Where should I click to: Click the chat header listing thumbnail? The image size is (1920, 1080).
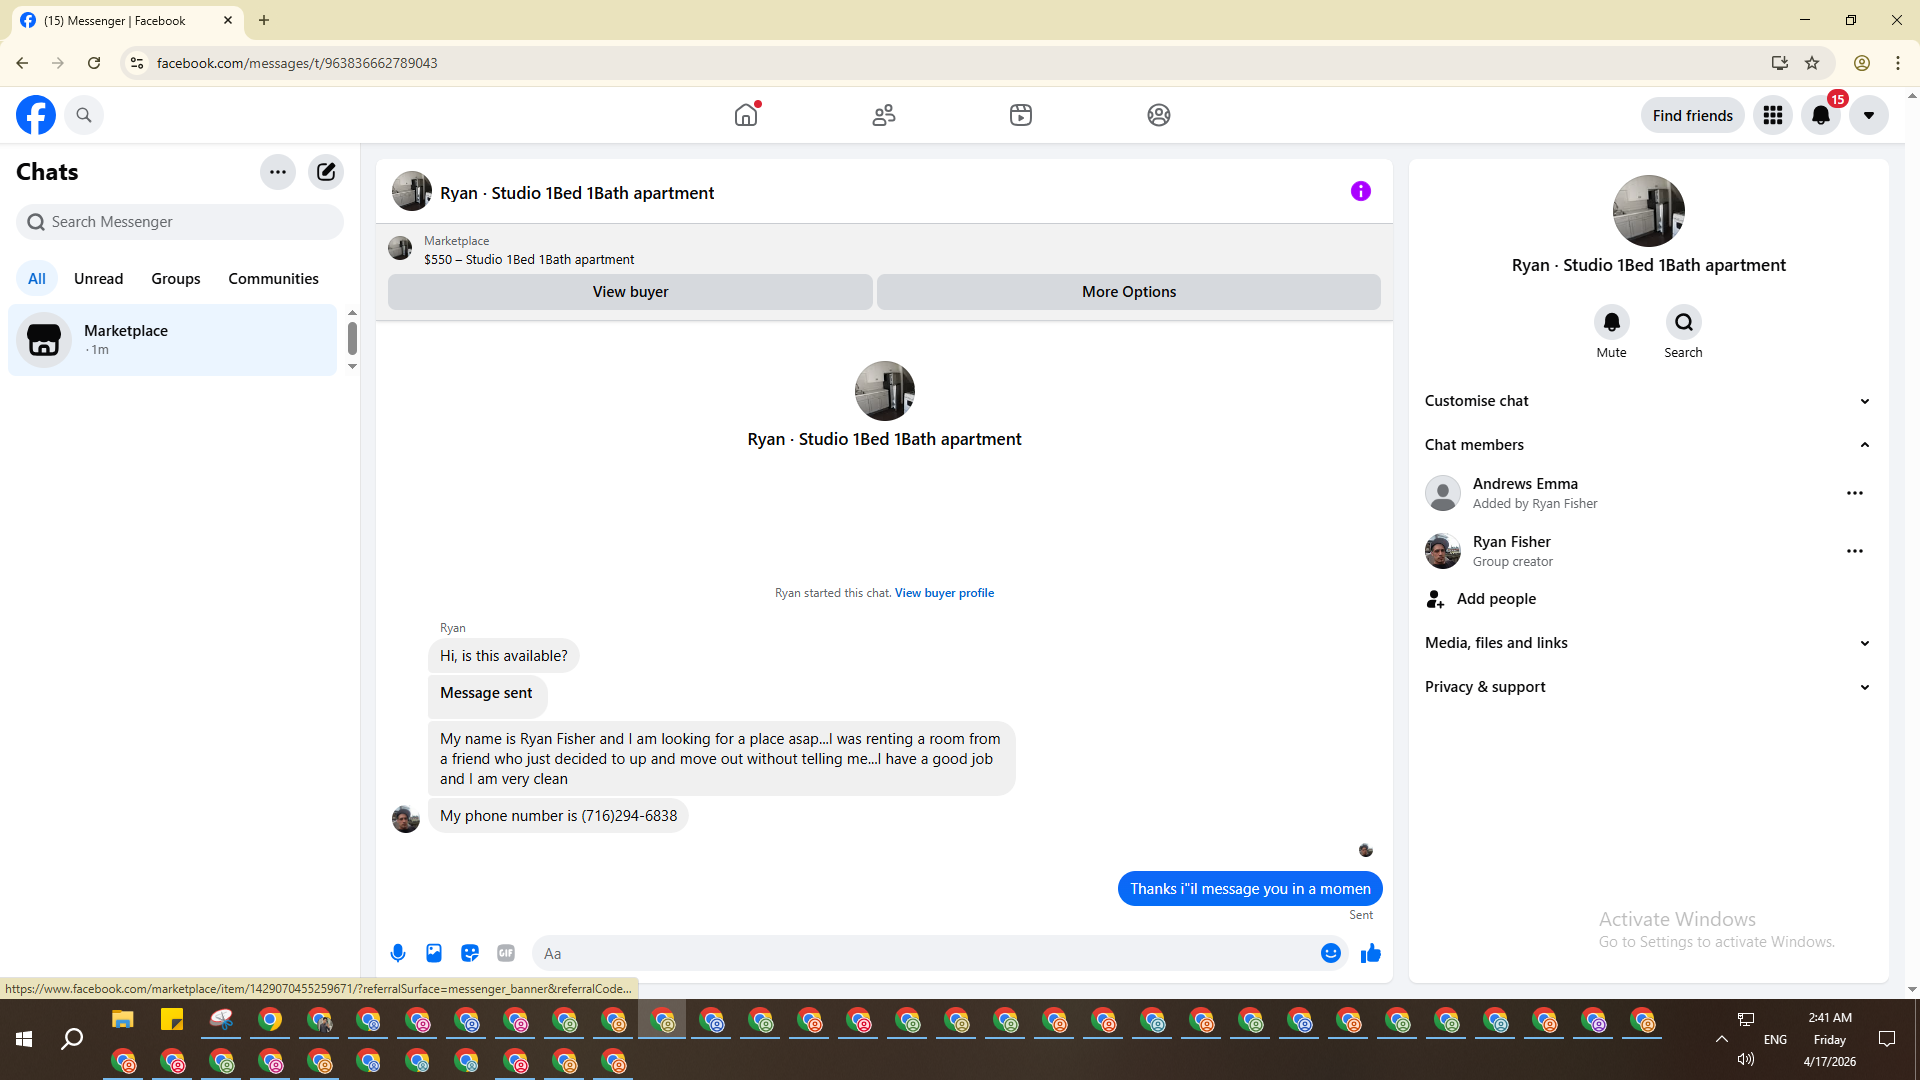click(412, 191)
